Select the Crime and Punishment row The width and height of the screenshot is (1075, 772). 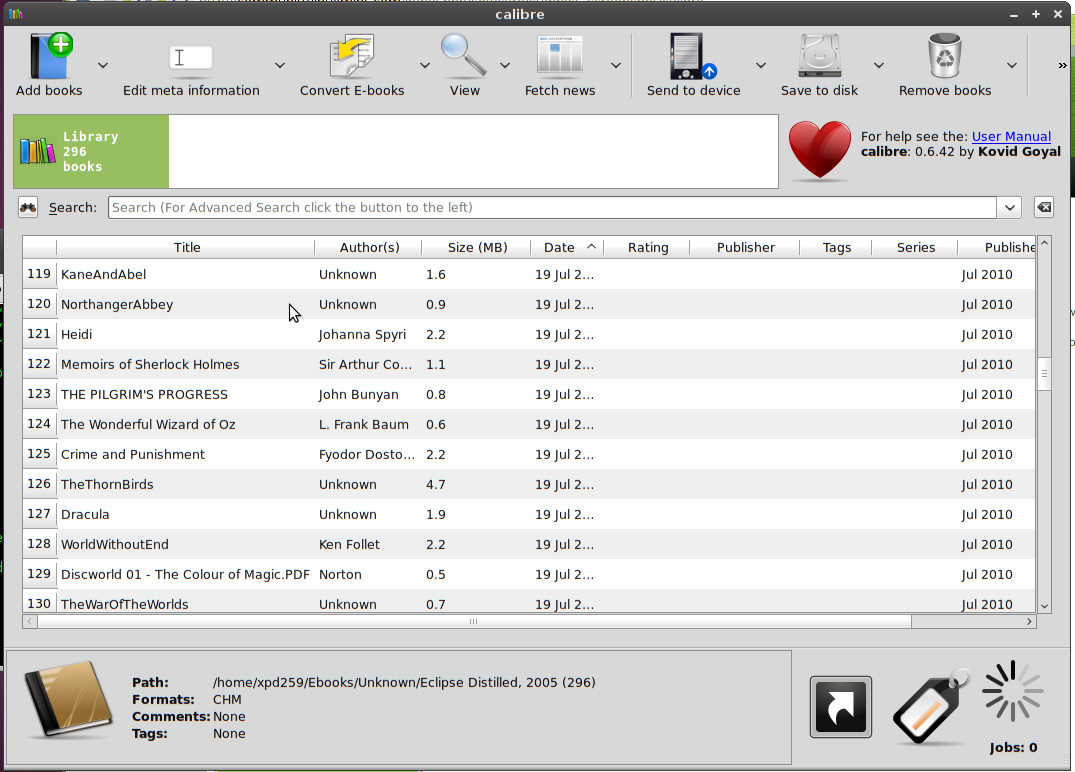[133, 454]
